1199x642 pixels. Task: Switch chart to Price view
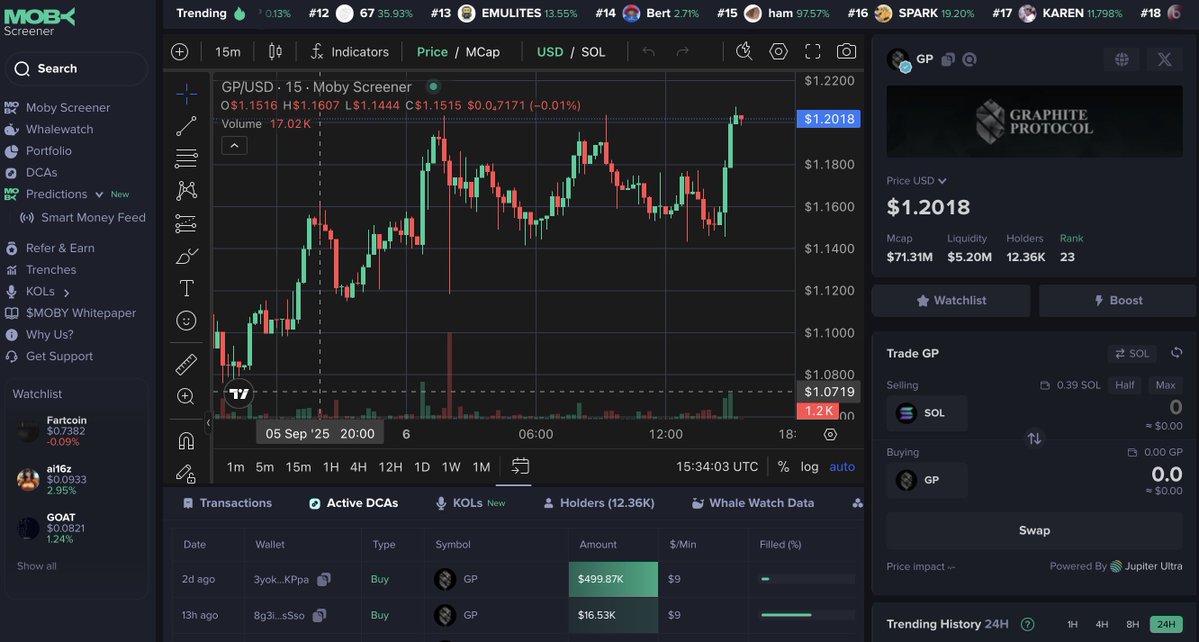[x=432, y=52]
